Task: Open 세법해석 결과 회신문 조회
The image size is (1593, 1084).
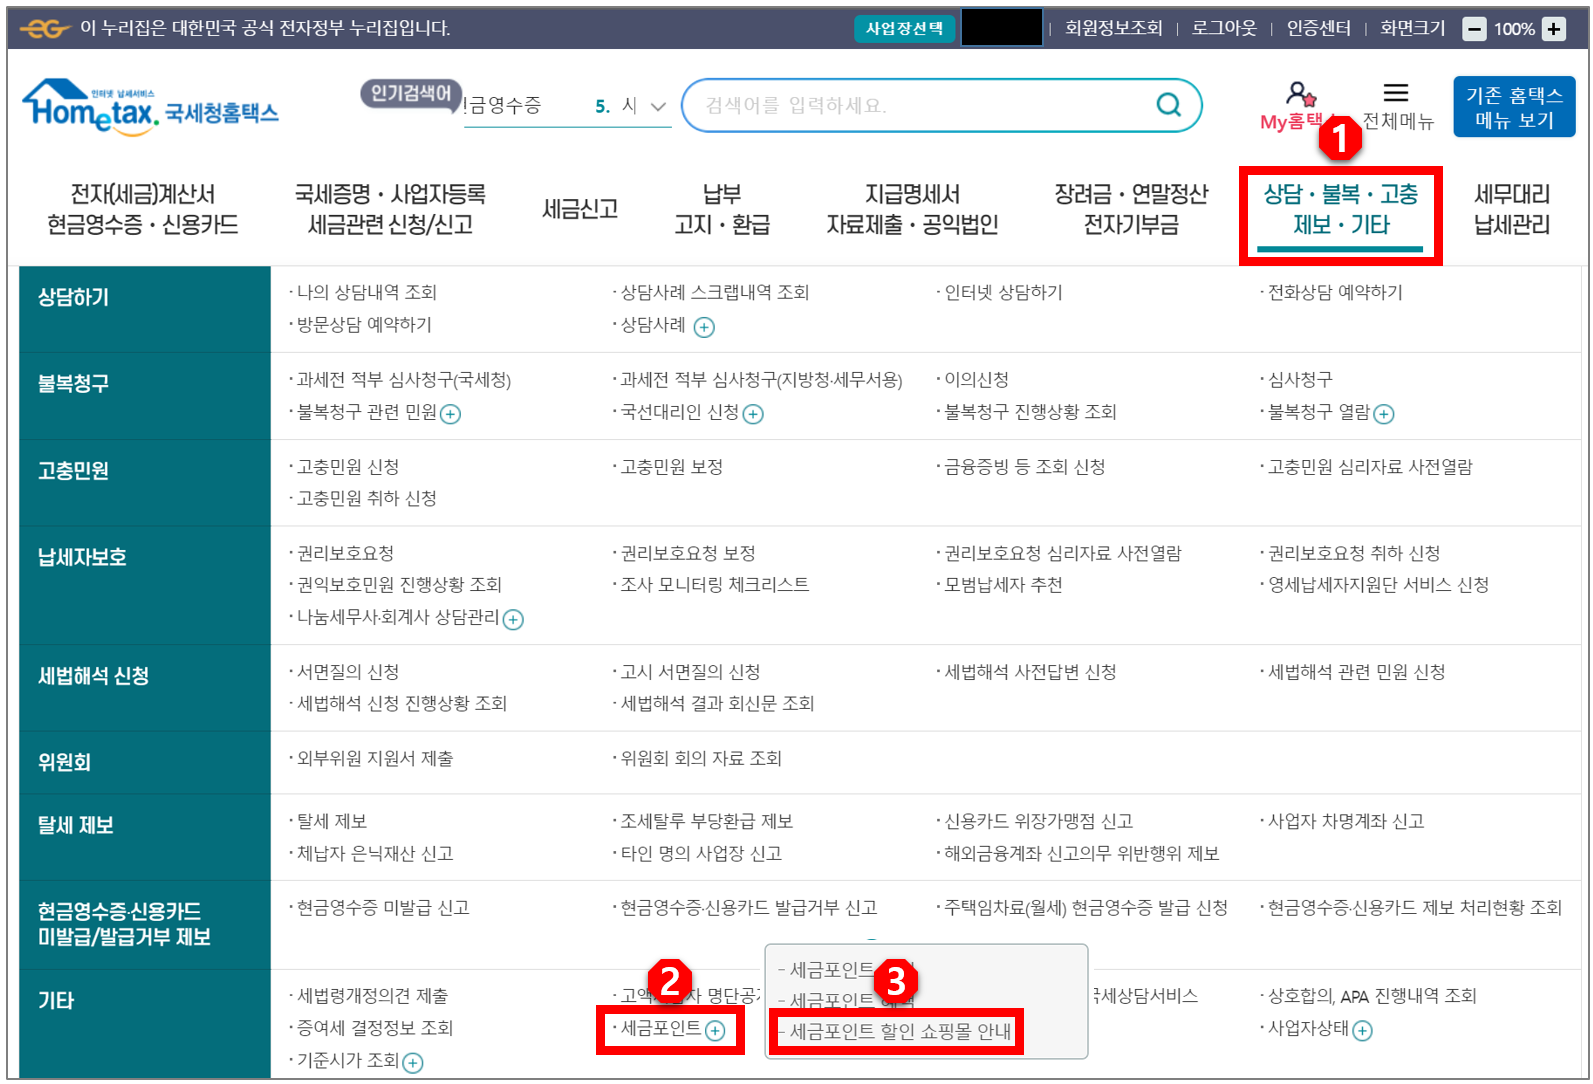Action: [x=717, y=704]
